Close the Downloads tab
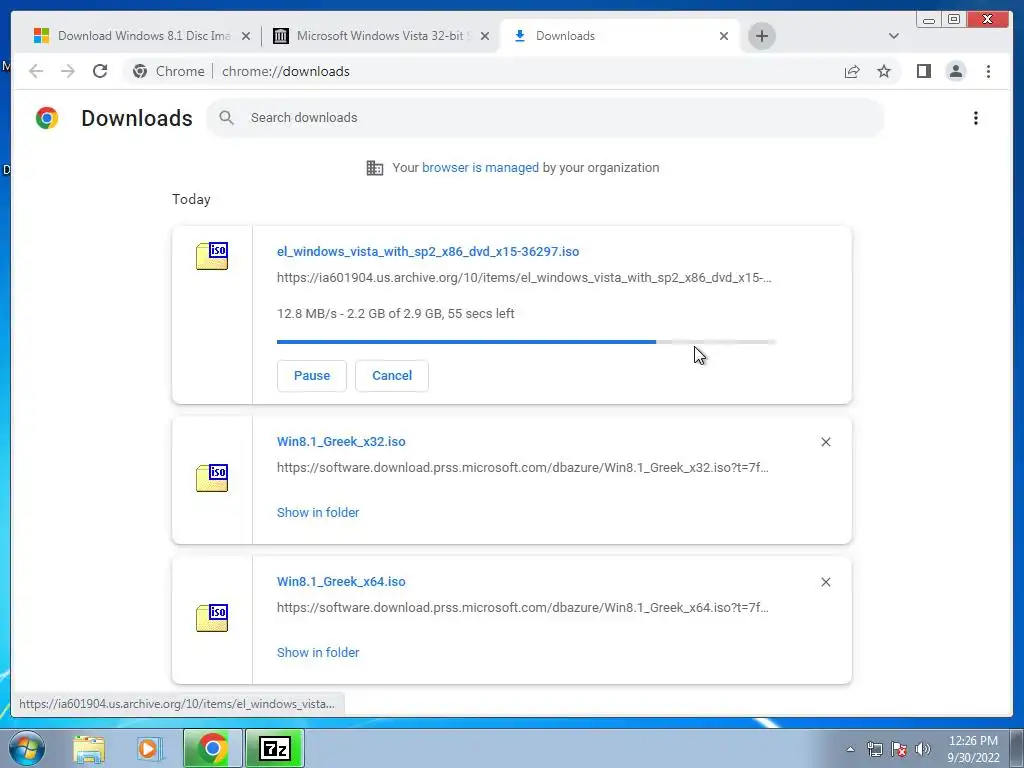The width and height of the screenshot is (1024, 768). (x=724, y=36)
